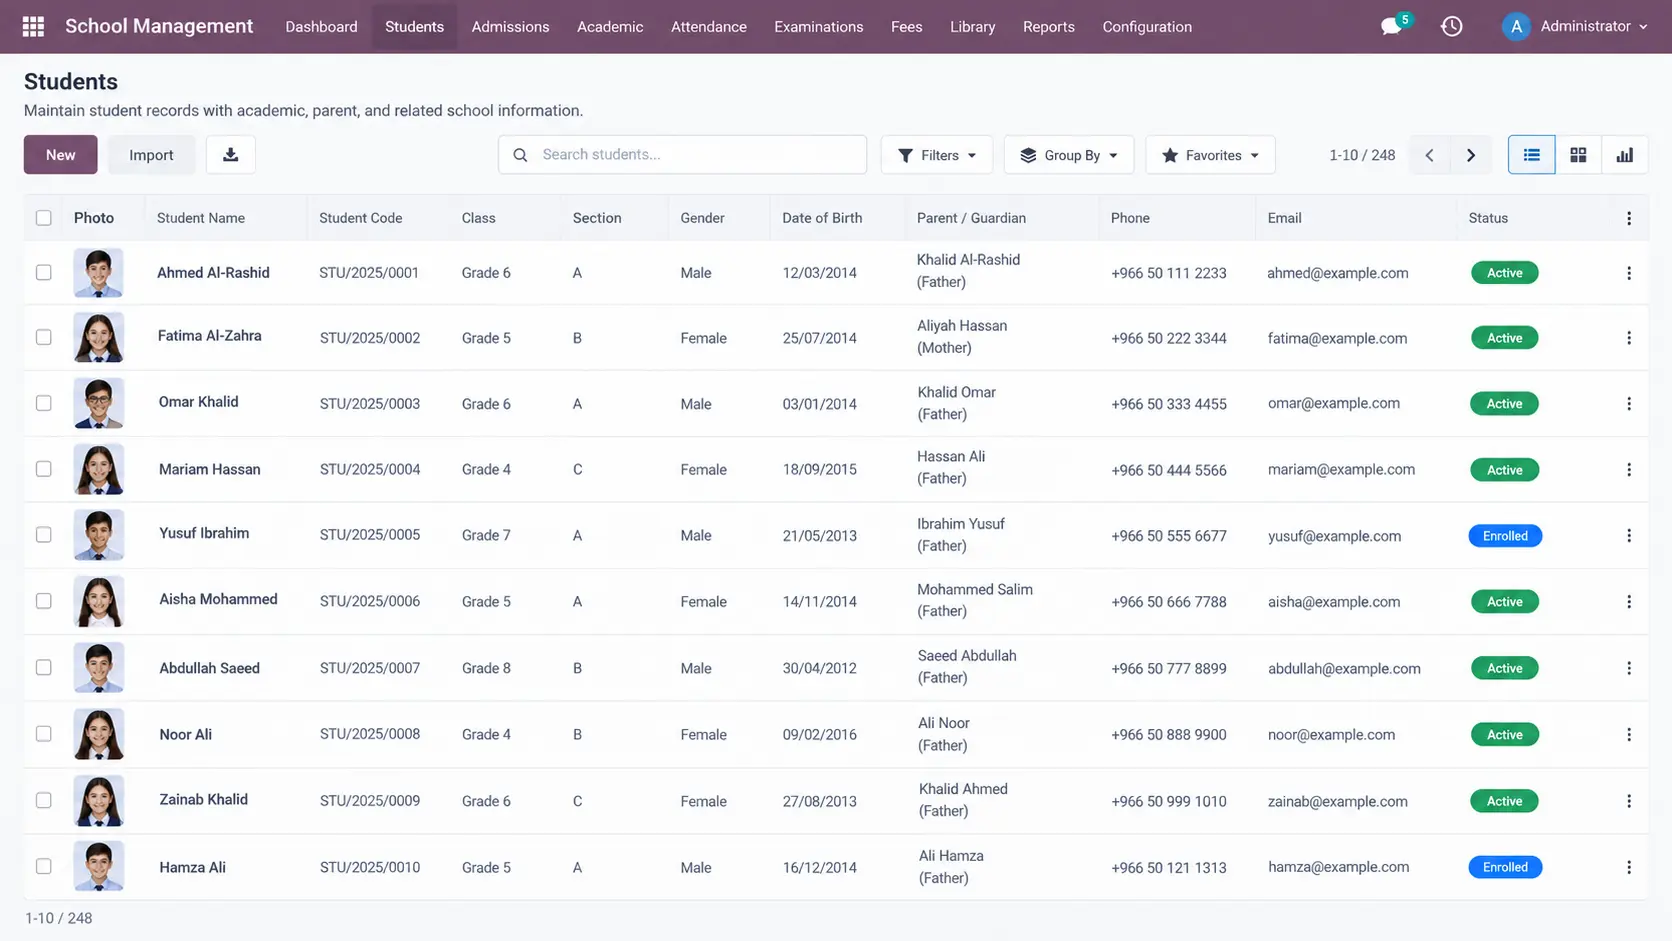Select the checkbox for Mariam Hassan
The width and height of the screenshot is (1672, 941).
44,469
